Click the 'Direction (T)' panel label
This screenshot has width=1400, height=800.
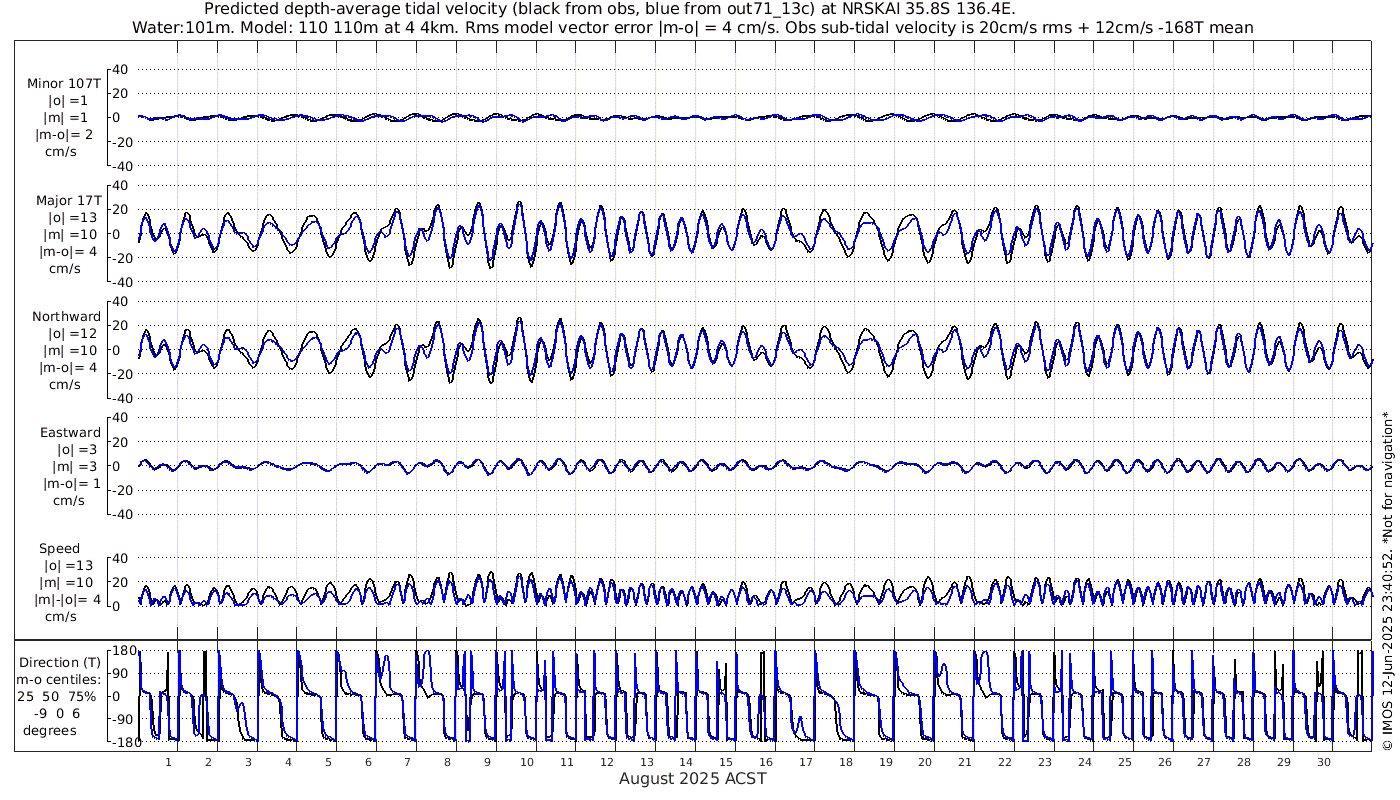[62, 662]
